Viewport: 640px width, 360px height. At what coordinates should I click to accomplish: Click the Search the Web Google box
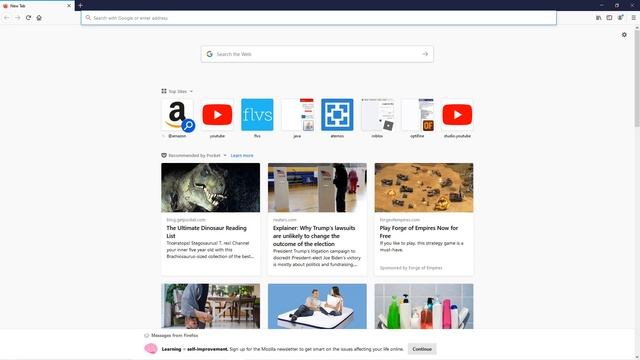[317, 54]
